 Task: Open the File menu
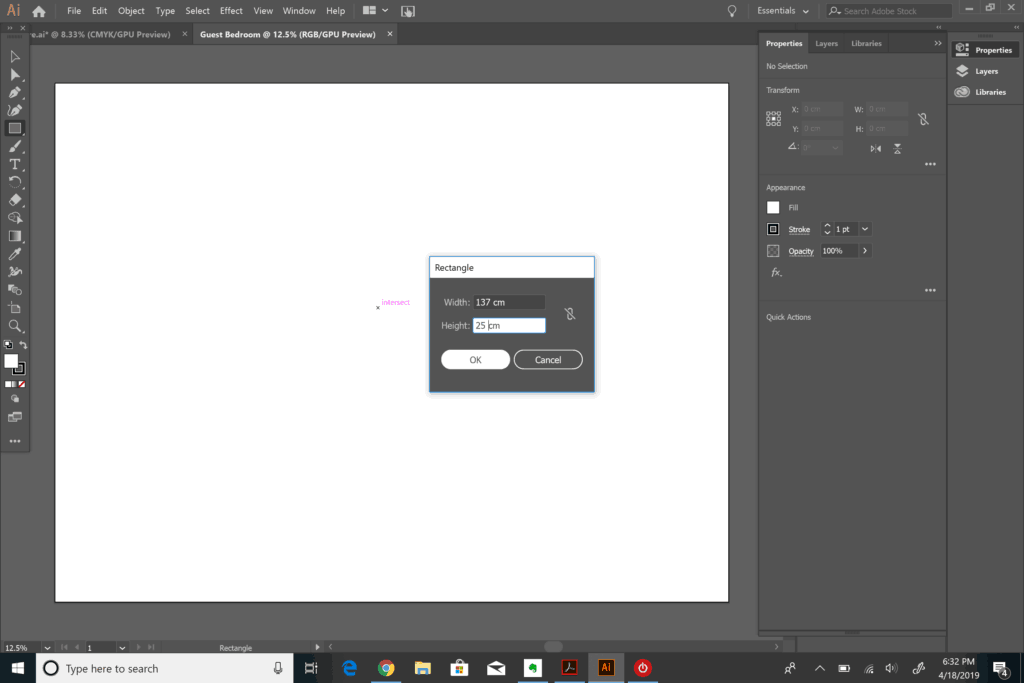pyautogui.click(x=74, y=11)
